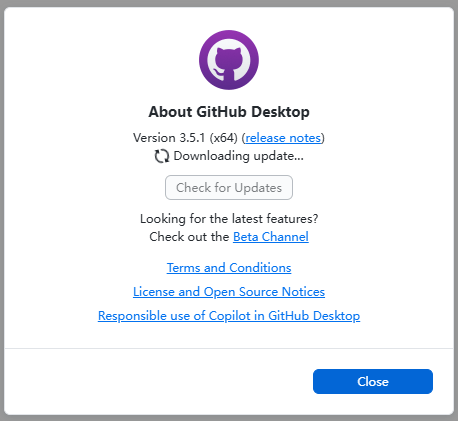Open Responsible use of Copilot link
The image size is (458, 421).
(229, 316)
